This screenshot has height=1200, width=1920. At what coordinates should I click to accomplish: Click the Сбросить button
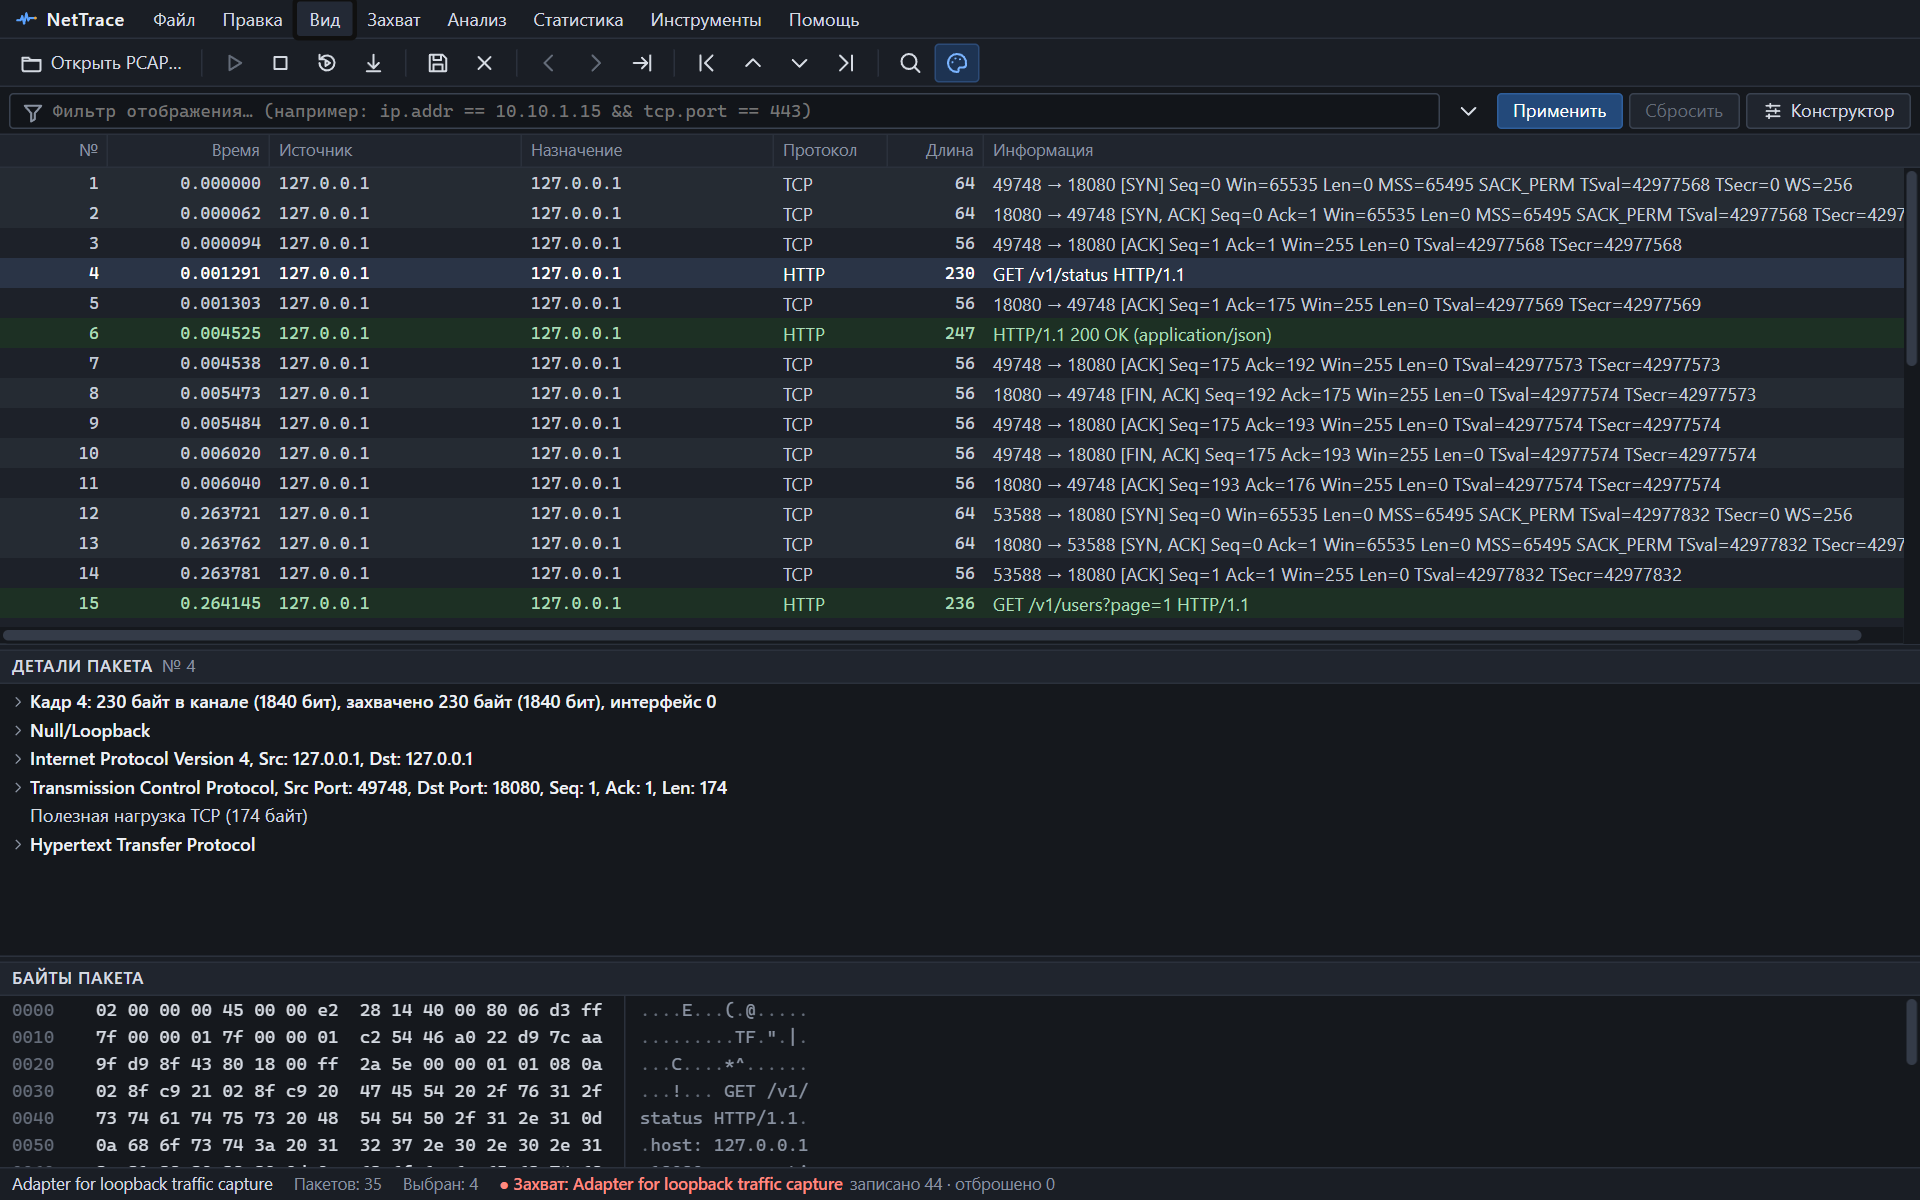click(x=1684, y=111)
